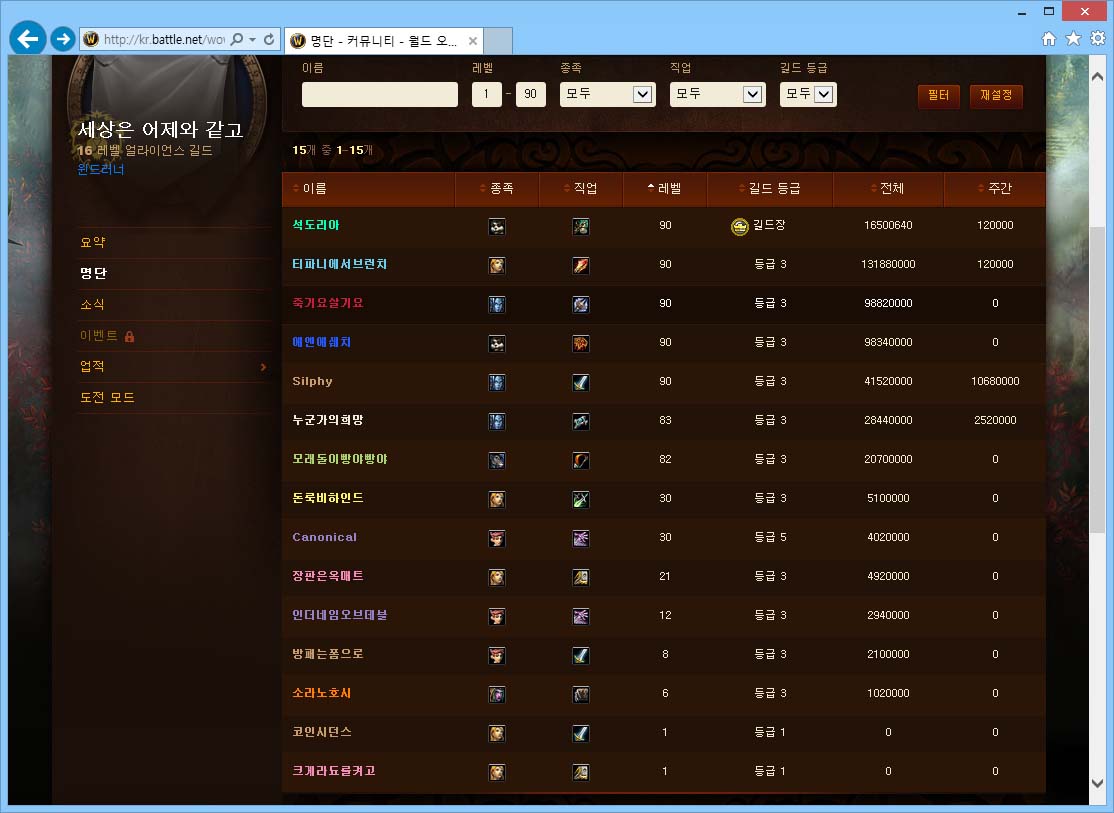Click the class icon in Silphy row
This screenshot has height=813, width=1114.
pyautogui.click(x=581, y=382)
